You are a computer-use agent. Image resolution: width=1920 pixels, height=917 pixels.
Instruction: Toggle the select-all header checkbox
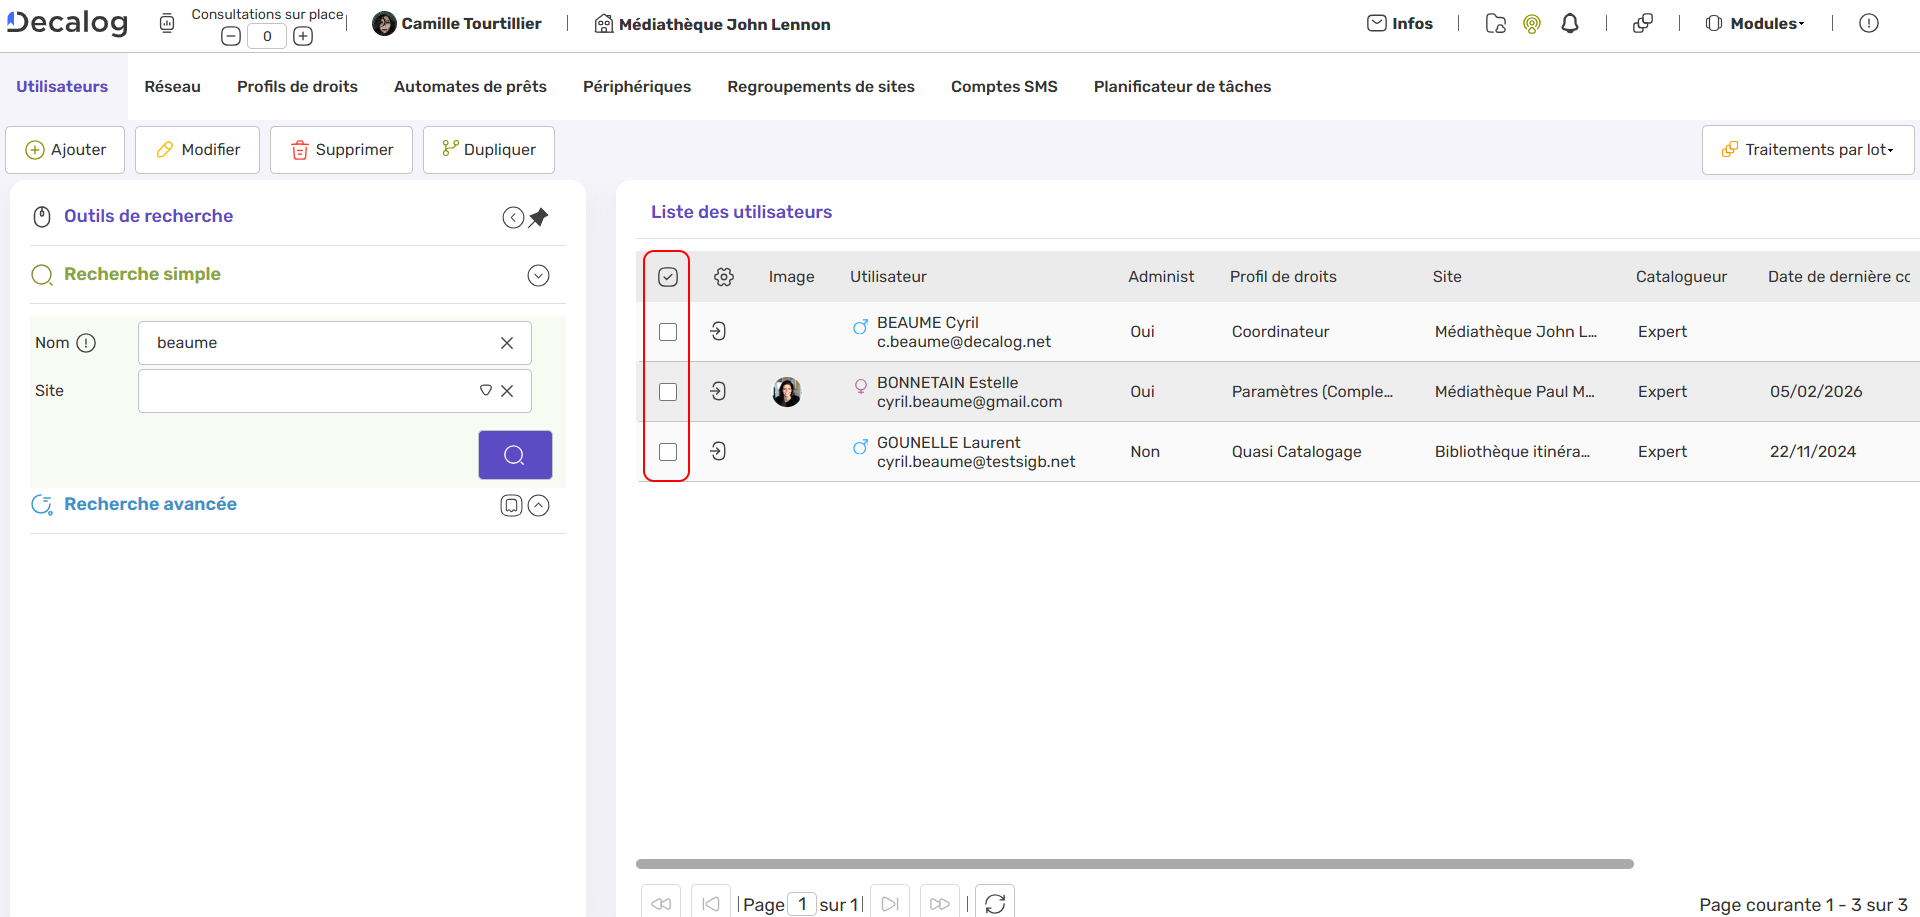point(668,277)
